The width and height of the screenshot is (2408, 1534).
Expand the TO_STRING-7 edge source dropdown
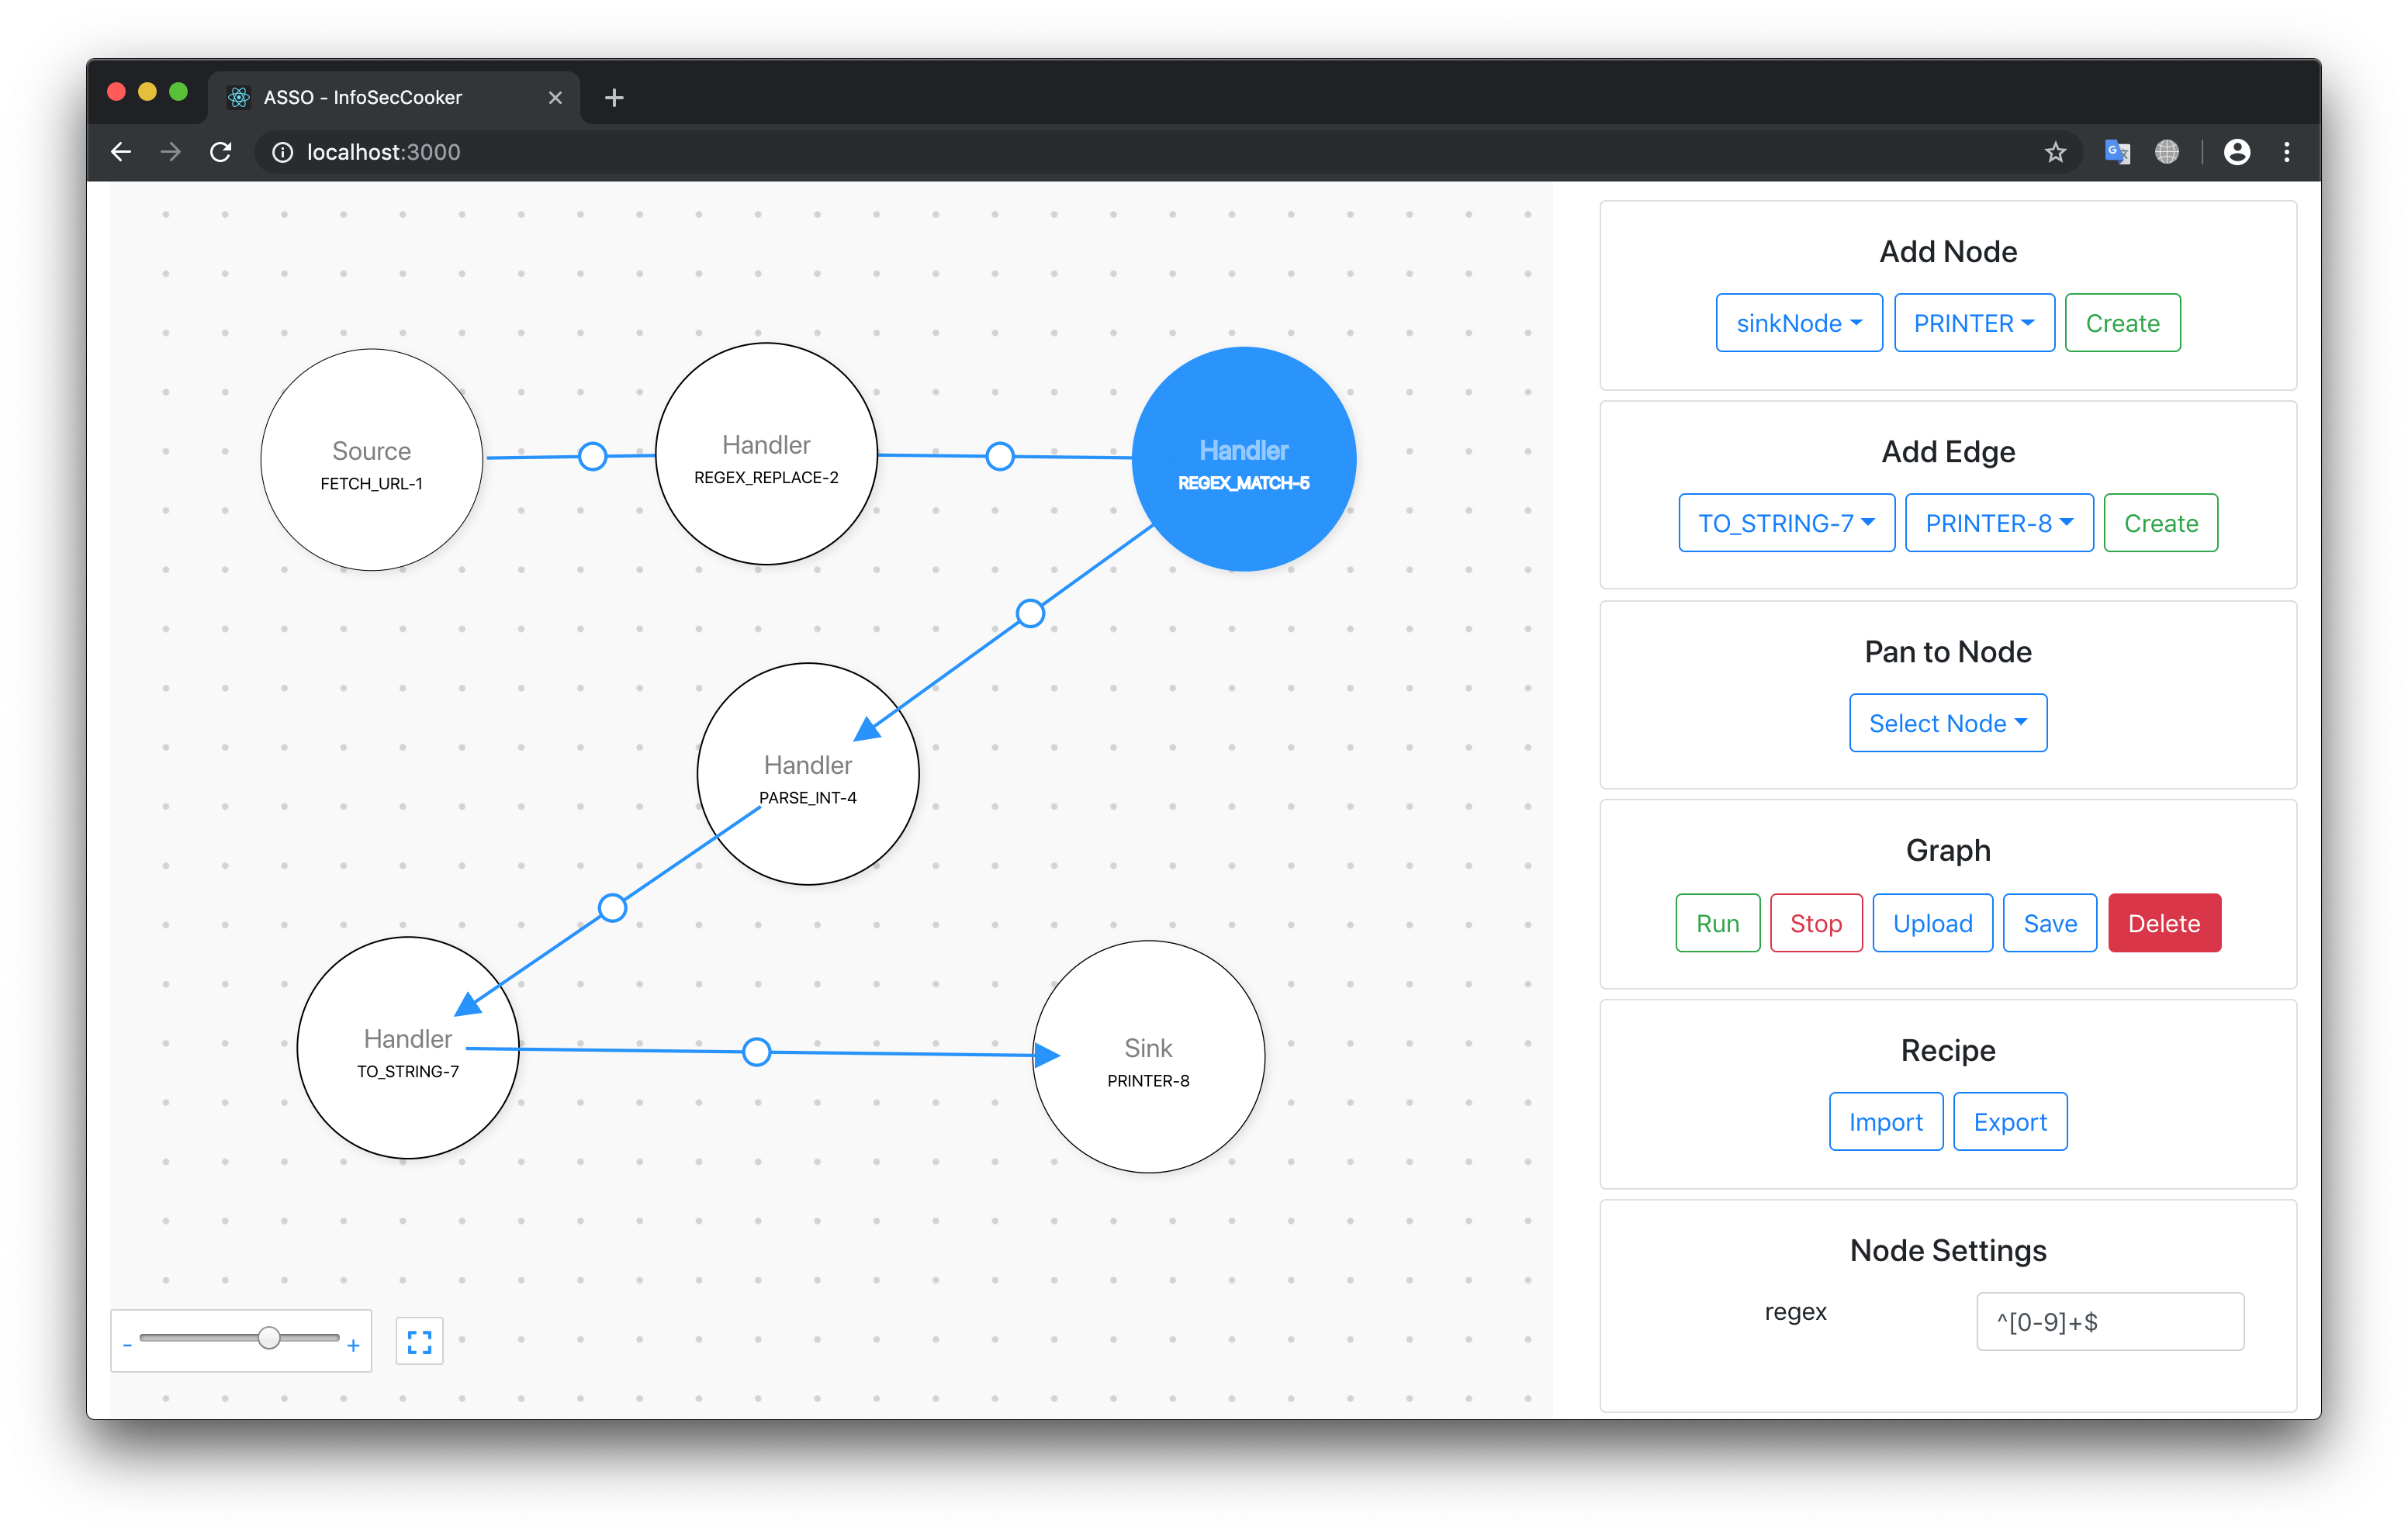coord(1786,523)
